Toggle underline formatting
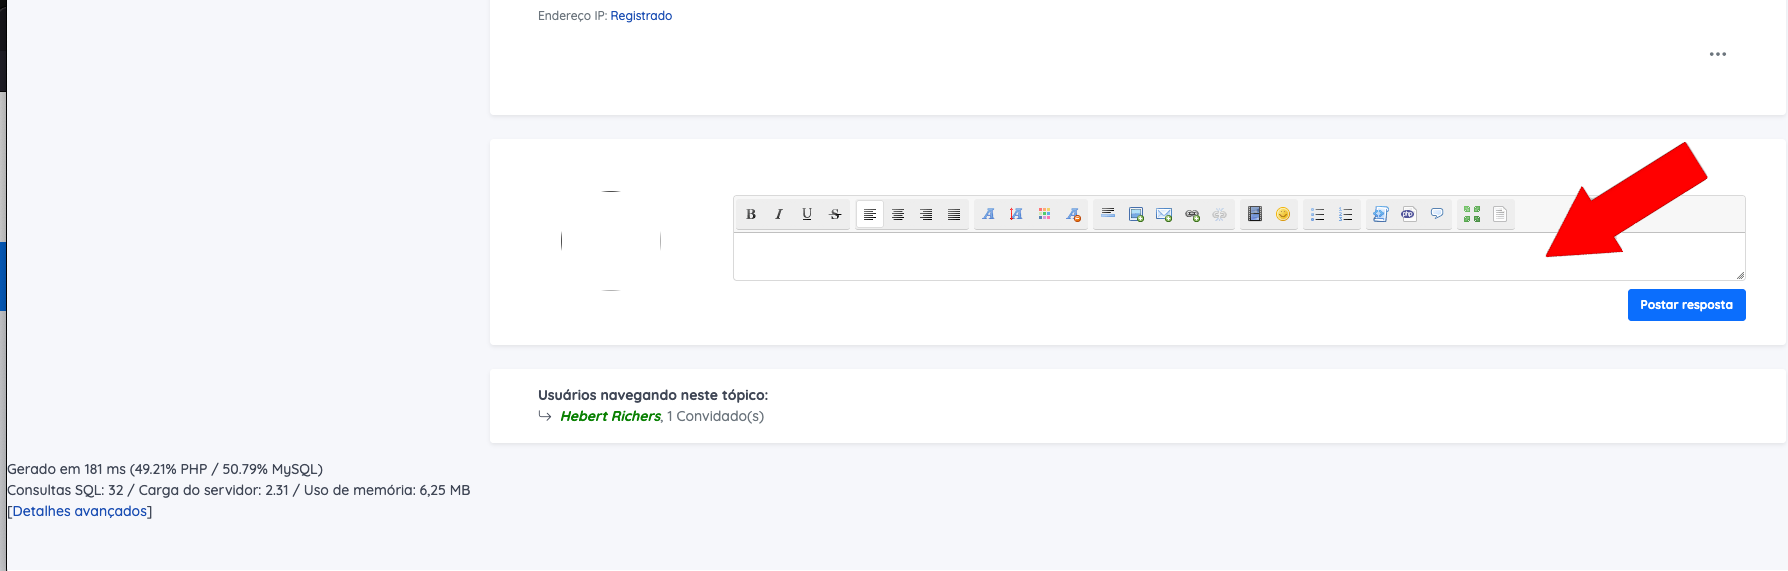The image size is (1788, 571). pyautogui.click(x=807, y=214)
